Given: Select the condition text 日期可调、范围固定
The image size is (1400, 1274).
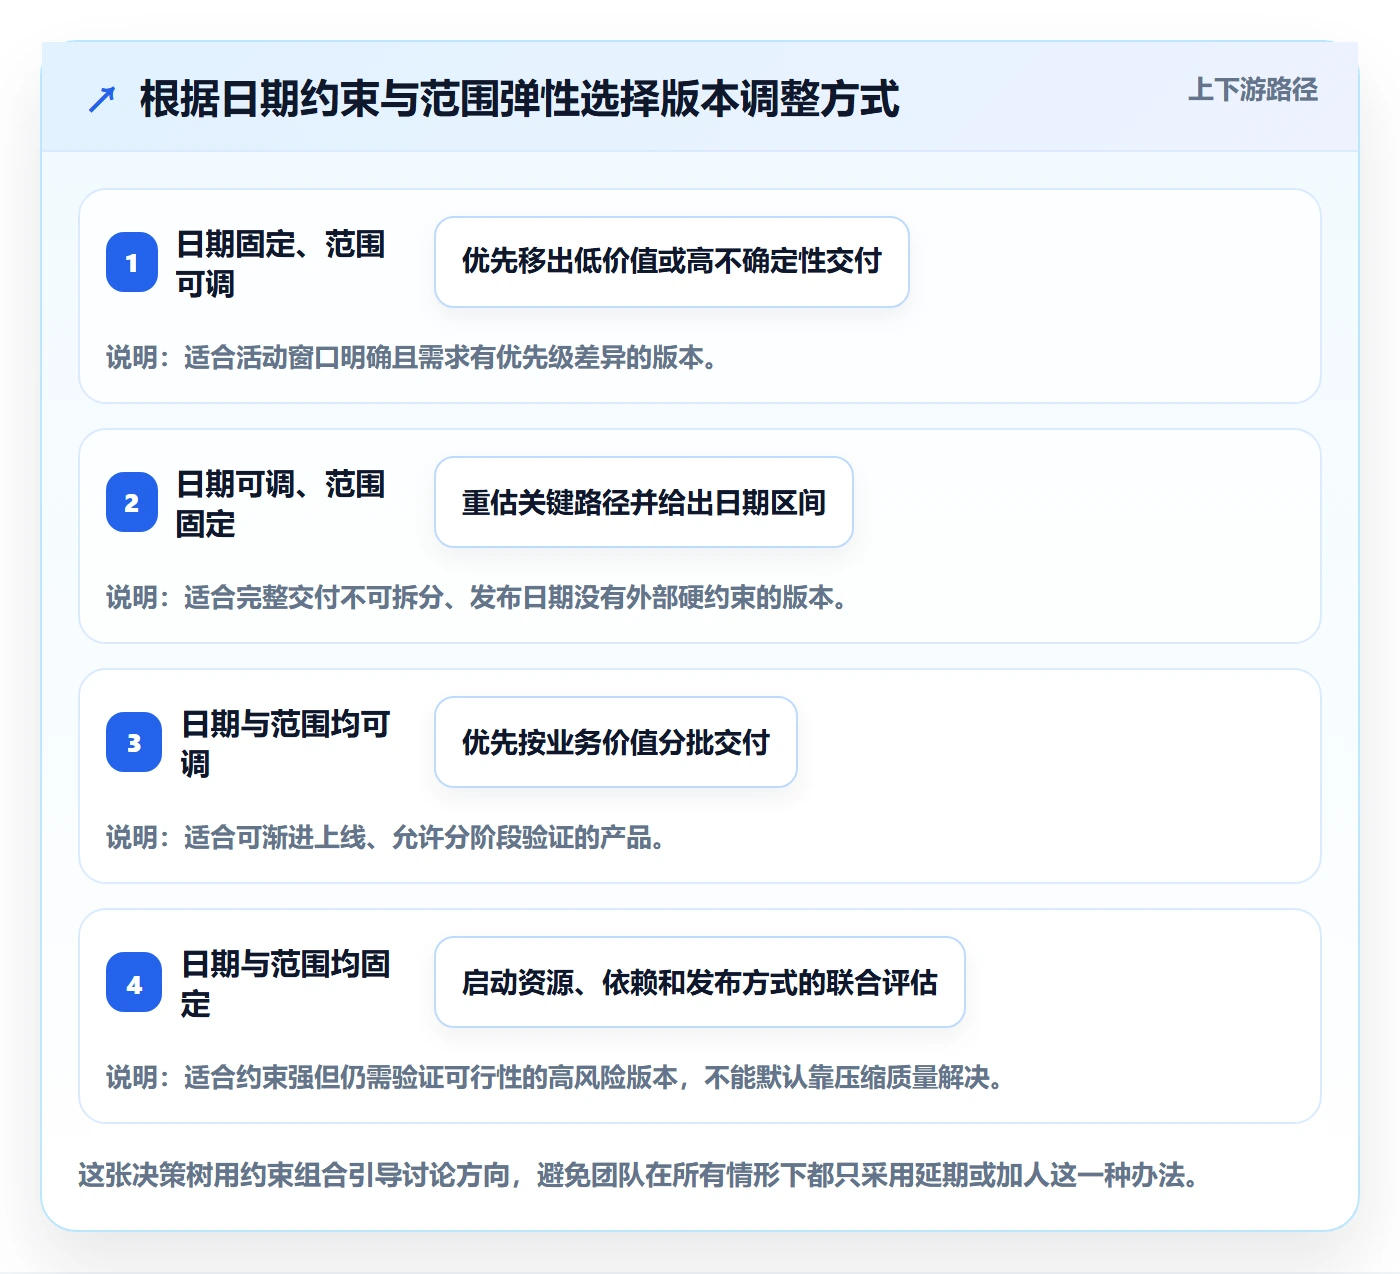Looking at the screenshot, I should (281, 503).
